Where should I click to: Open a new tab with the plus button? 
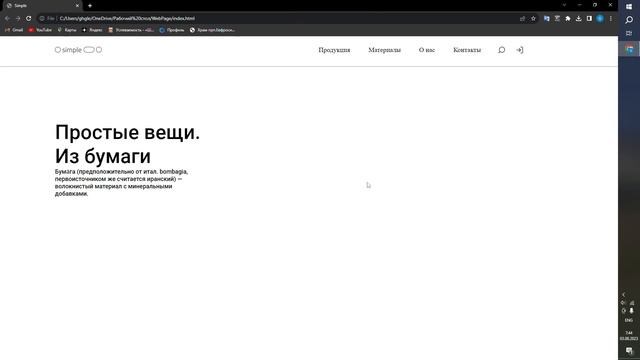coord(90,6)
